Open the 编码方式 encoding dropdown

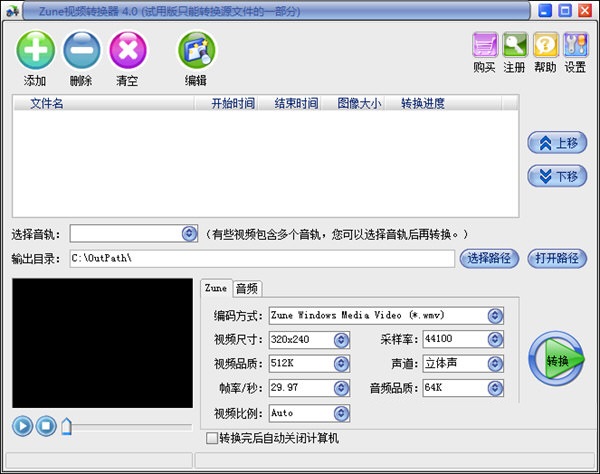click(x=495, y=316)
